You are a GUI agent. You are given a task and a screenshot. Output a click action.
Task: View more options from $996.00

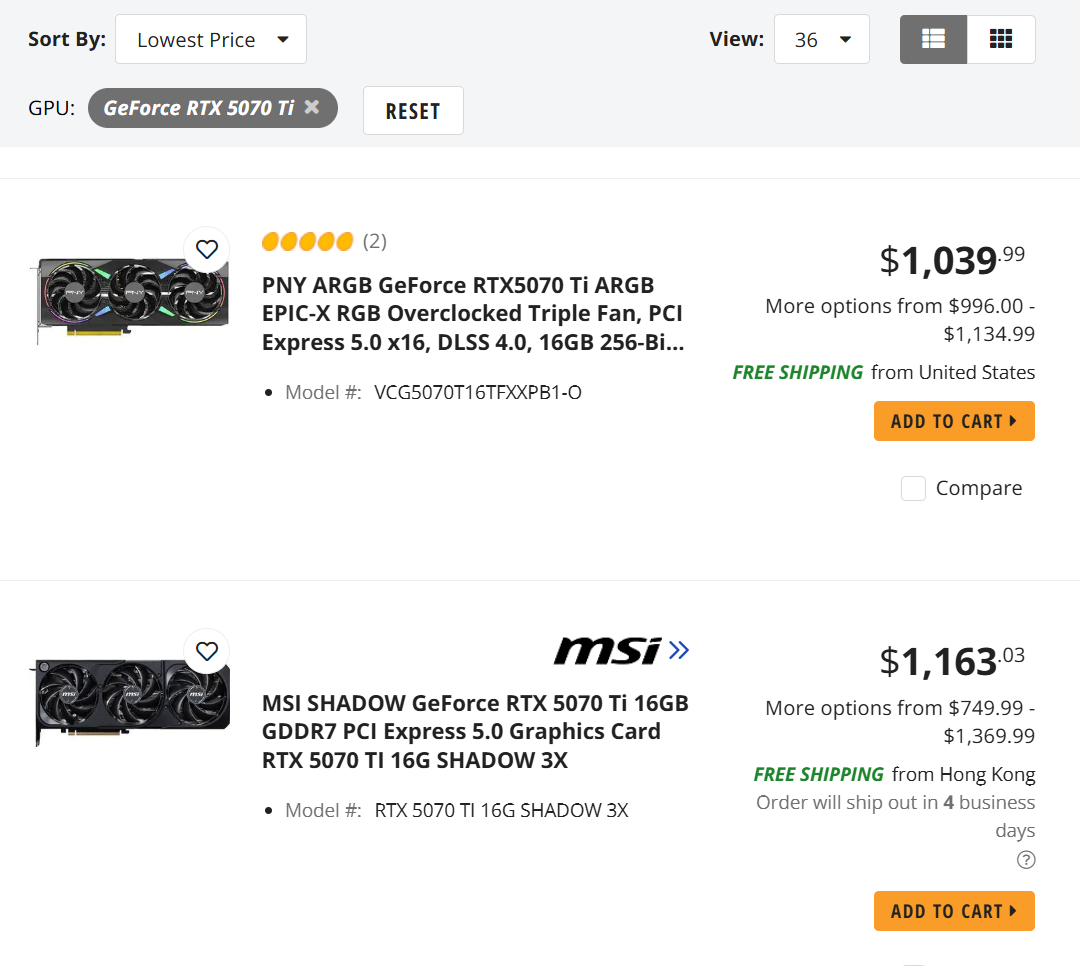pyautogui.click(x=900, y=320)
